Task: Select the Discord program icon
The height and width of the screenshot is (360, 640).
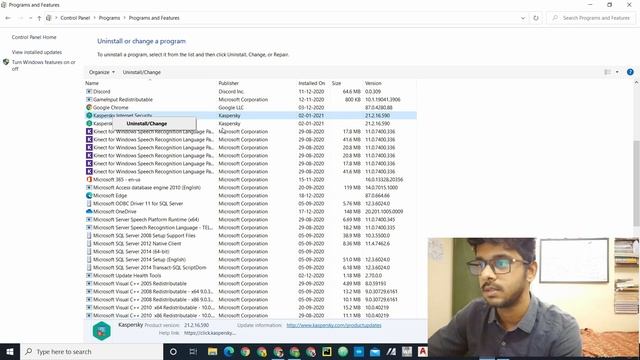Action: [x=89, y=91]
